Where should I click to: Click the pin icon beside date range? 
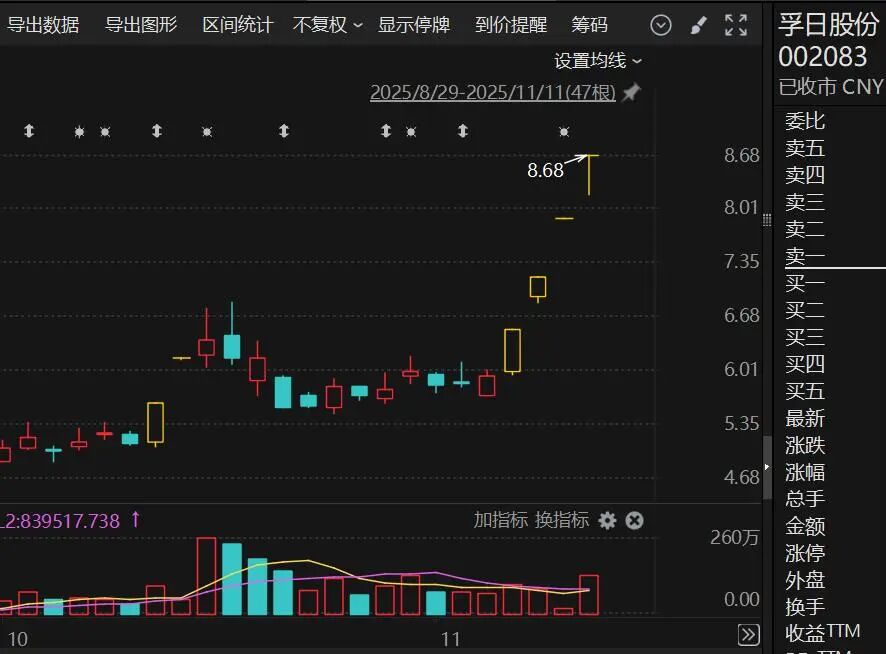point(631,93)
